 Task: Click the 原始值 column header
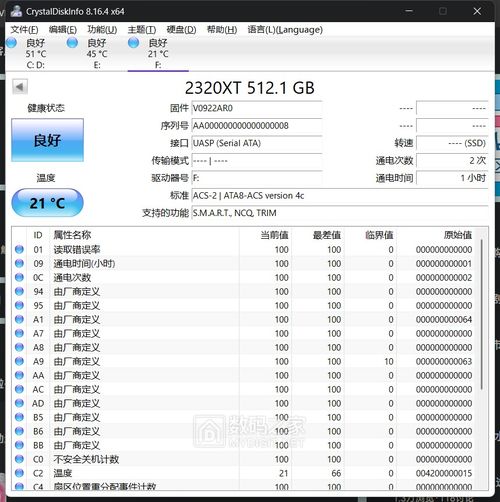coord(458,235)
